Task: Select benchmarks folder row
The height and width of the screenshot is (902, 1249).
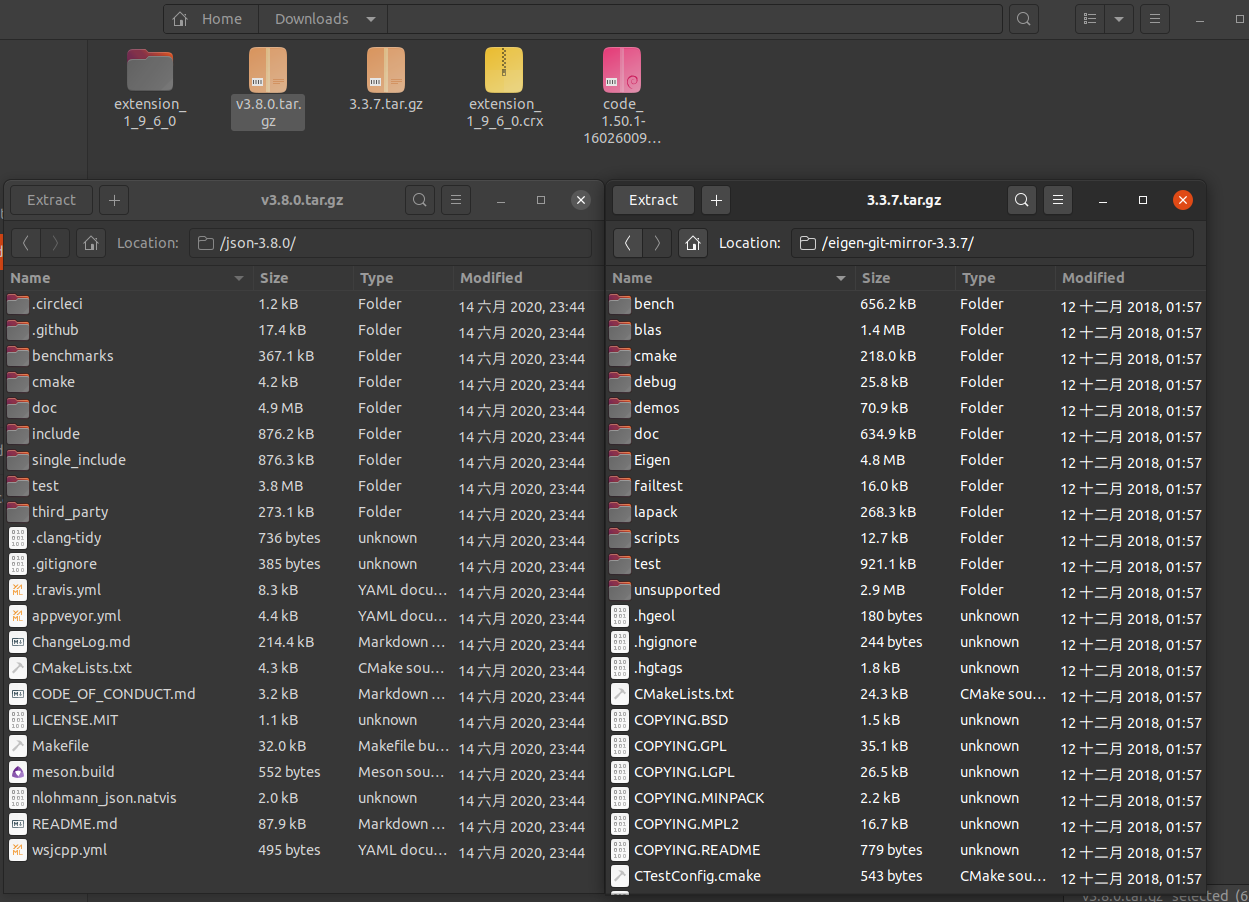Action: [304, 356]
